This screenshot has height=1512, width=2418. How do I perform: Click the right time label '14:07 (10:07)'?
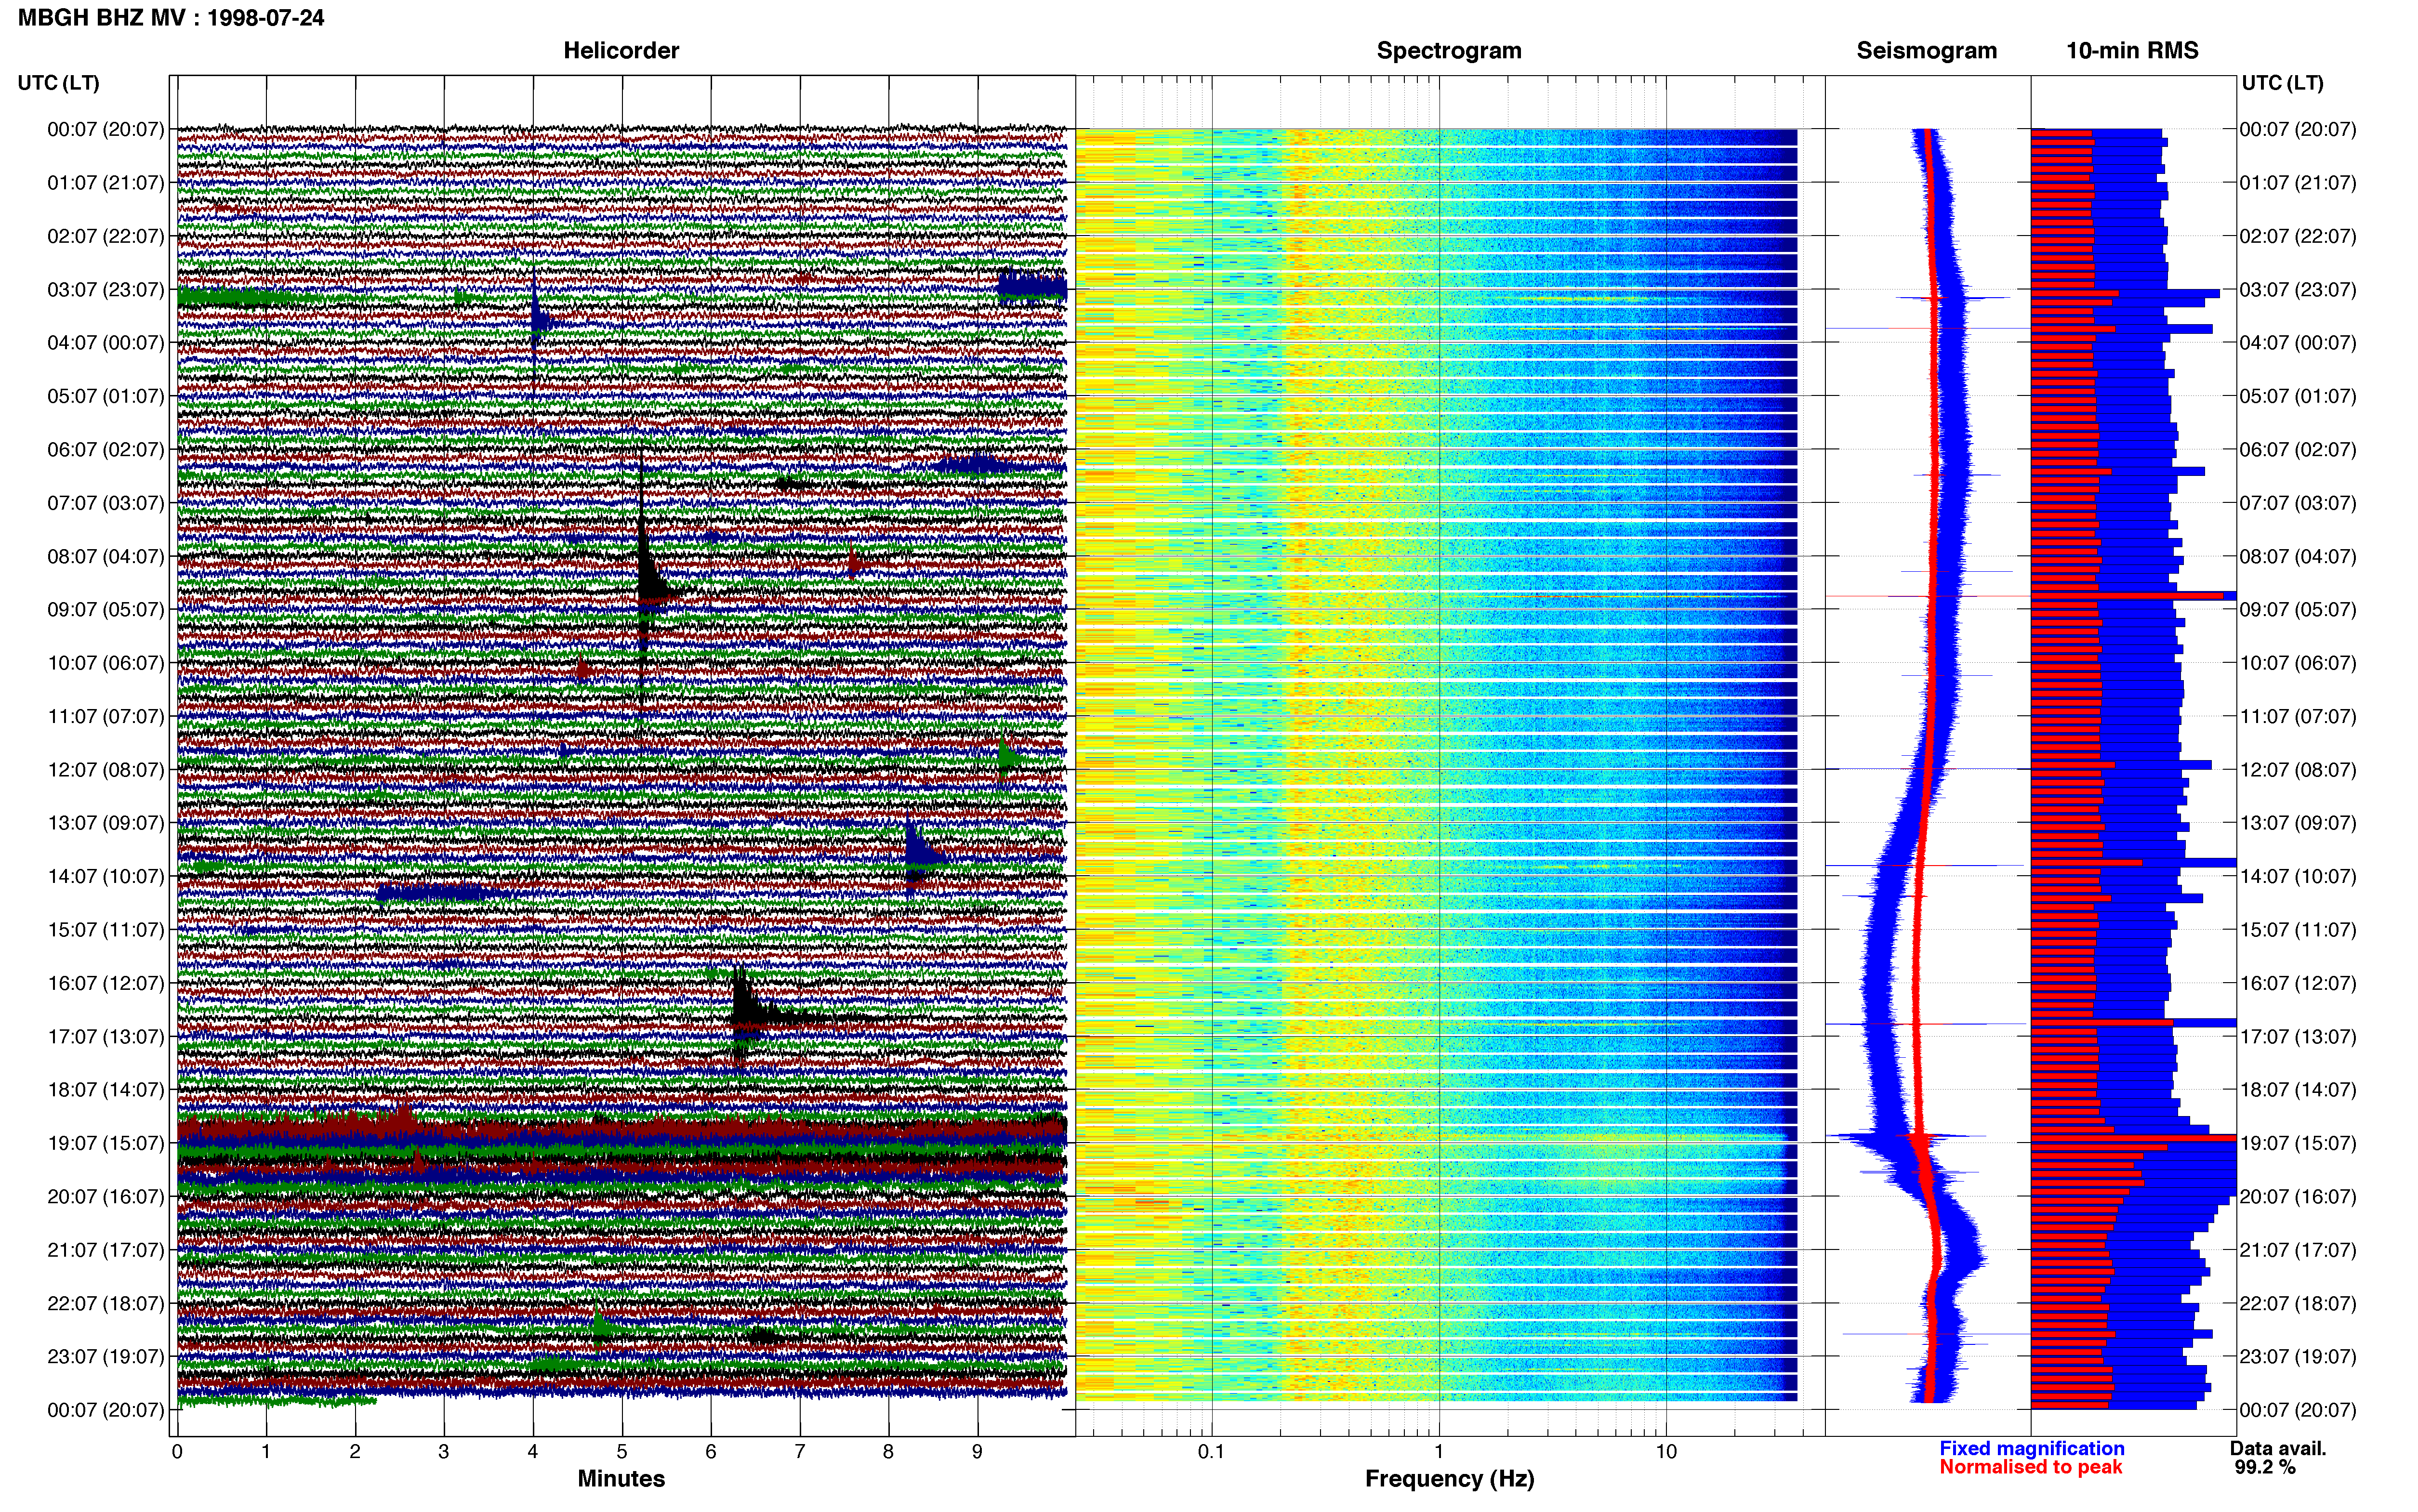tap(2298, 877)
